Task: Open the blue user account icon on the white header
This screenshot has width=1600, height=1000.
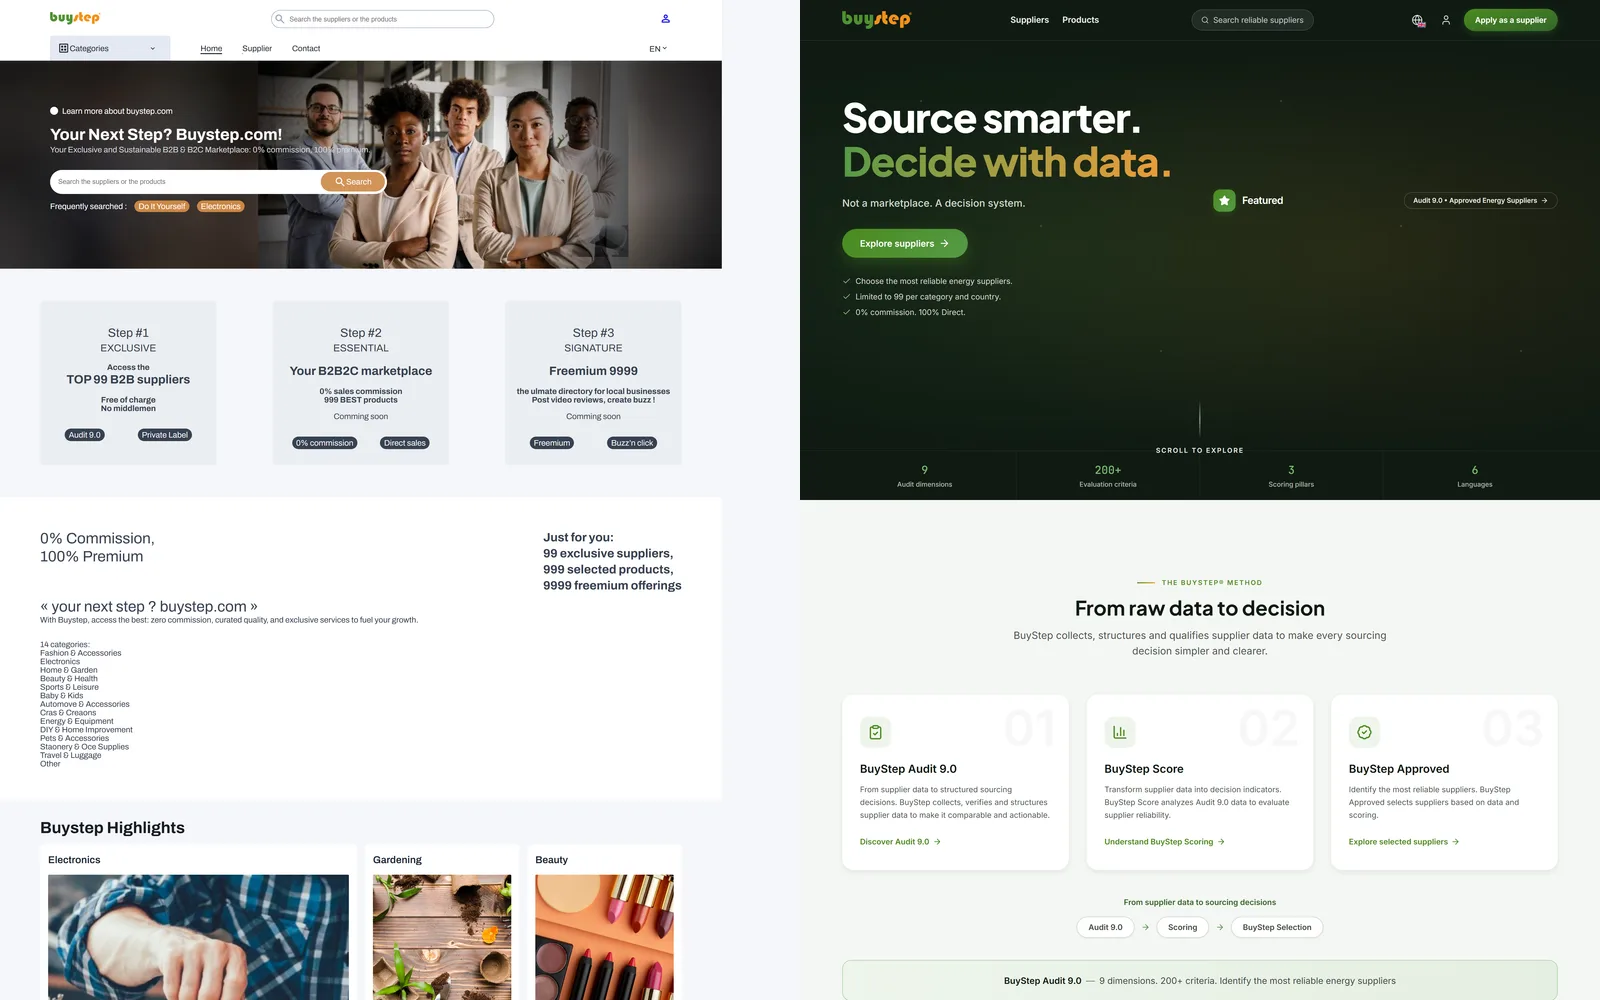Action: 665,19
